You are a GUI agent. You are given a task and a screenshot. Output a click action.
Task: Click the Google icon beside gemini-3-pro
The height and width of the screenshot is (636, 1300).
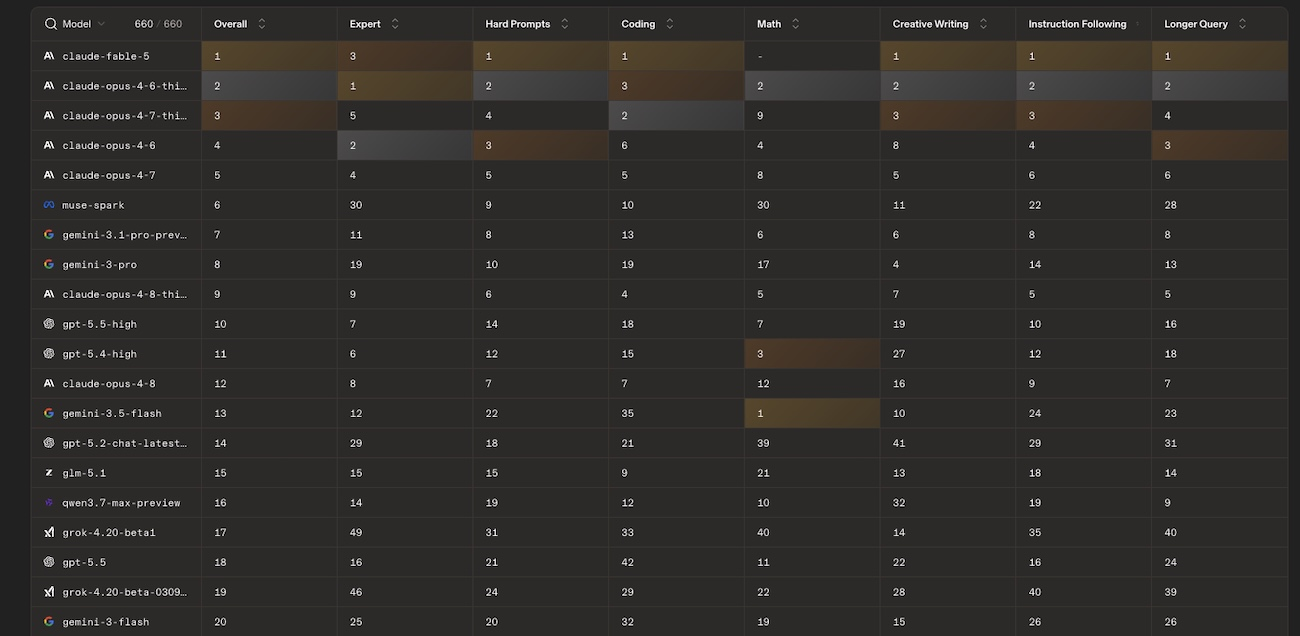point(49,264)
